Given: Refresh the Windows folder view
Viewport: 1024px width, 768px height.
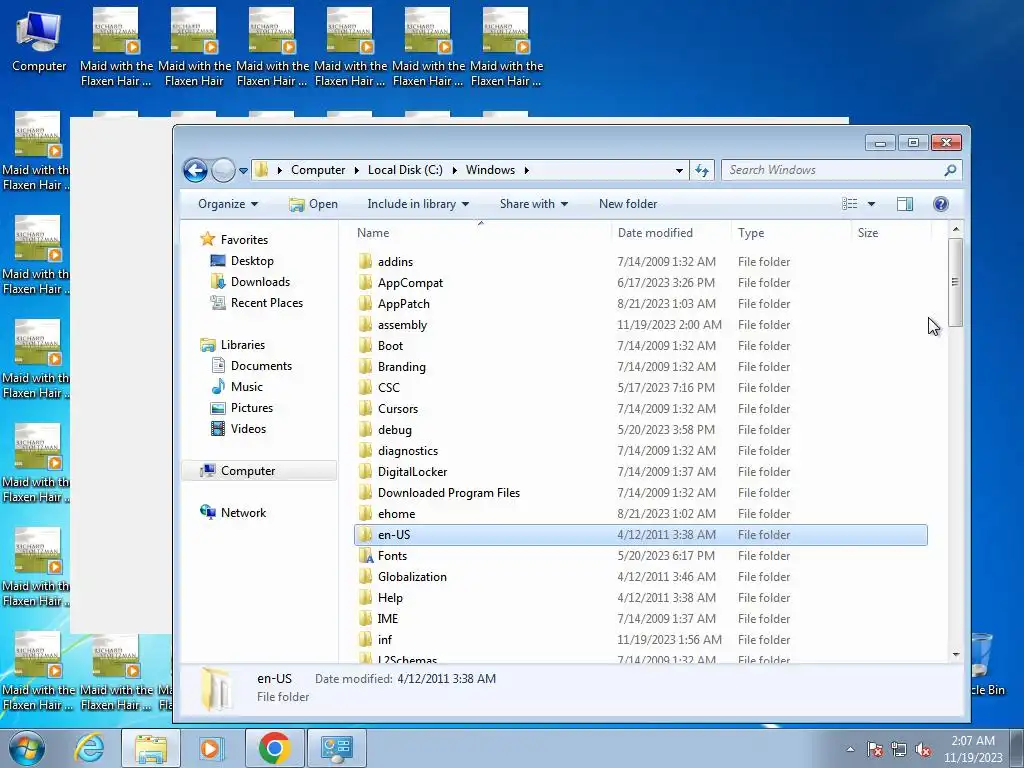Looking at the screenshot, I should coord(702,170).
